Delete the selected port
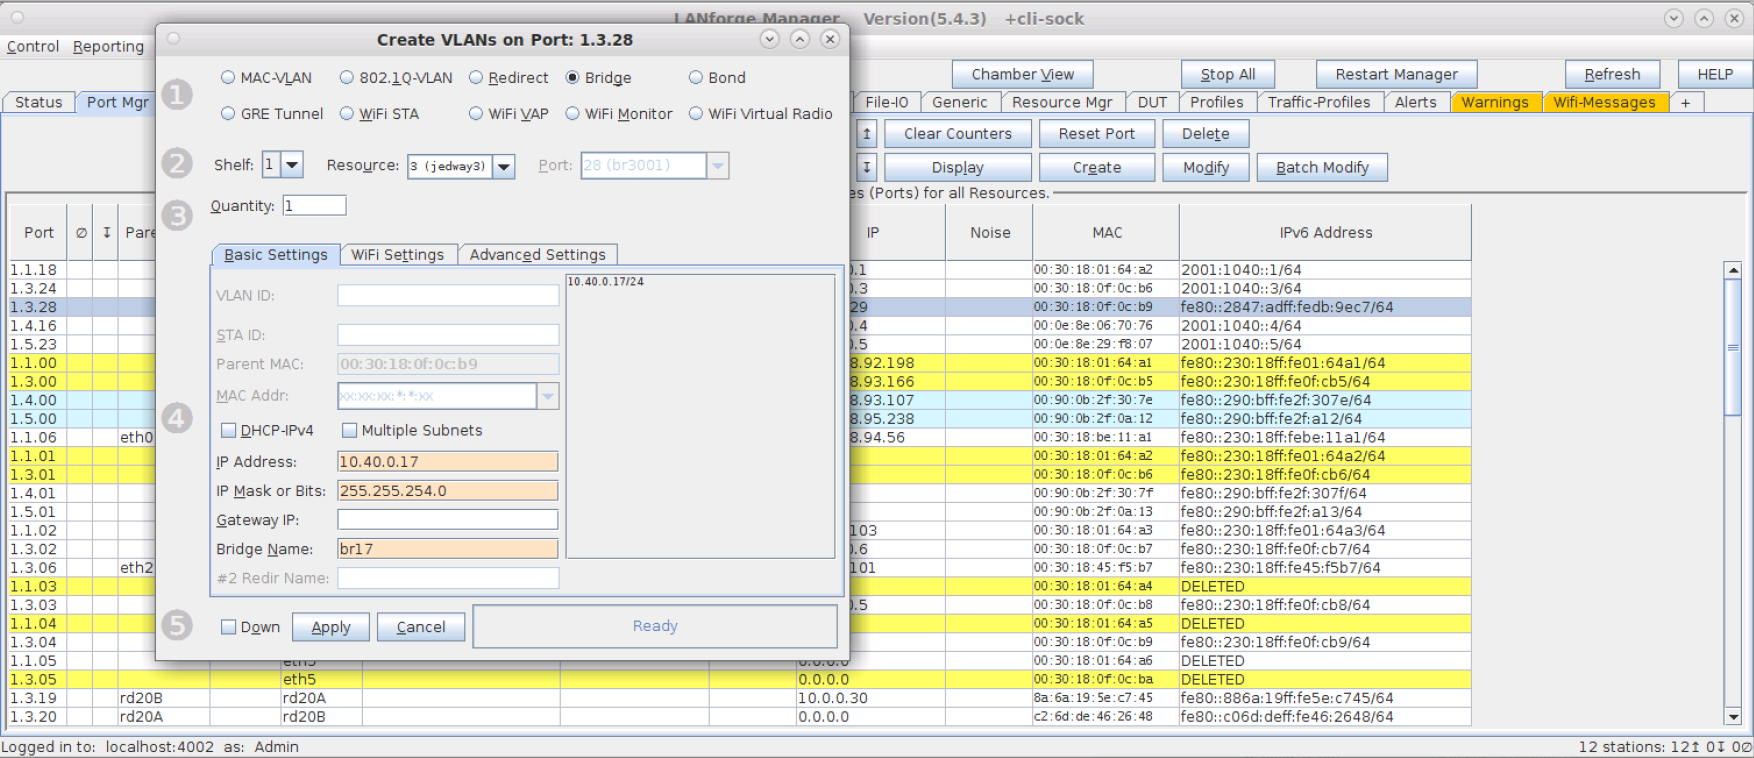Screen dimensions: 1754x758 click(1206, 134)
